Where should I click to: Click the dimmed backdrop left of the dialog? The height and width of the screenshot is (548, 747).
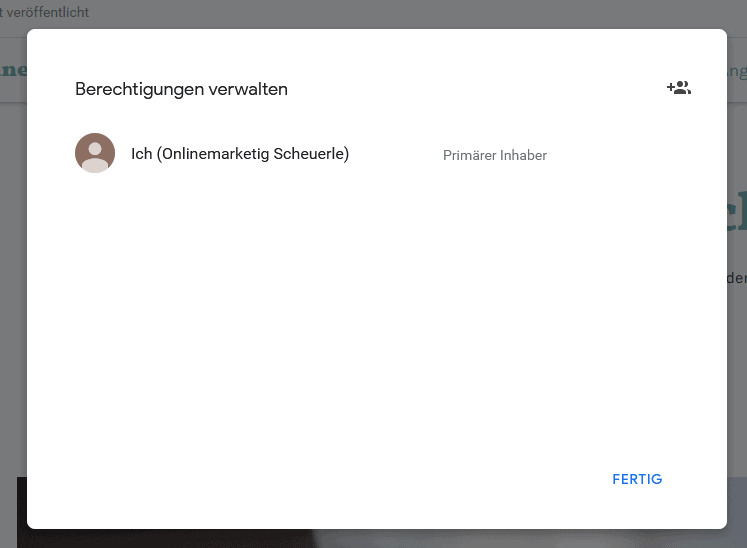(x=12, y=300)
